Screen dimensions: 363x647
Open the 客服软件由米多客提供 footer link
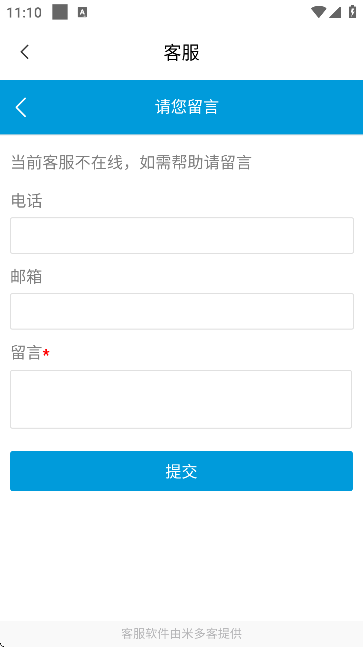[182, 633]
